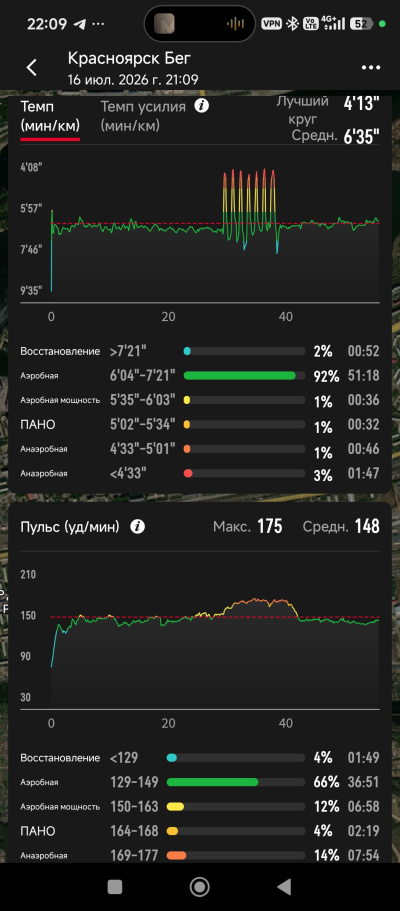Tap the ПАНО 5'02"-5'34" pace row
The image size is (400, 911).
[200, 425]
